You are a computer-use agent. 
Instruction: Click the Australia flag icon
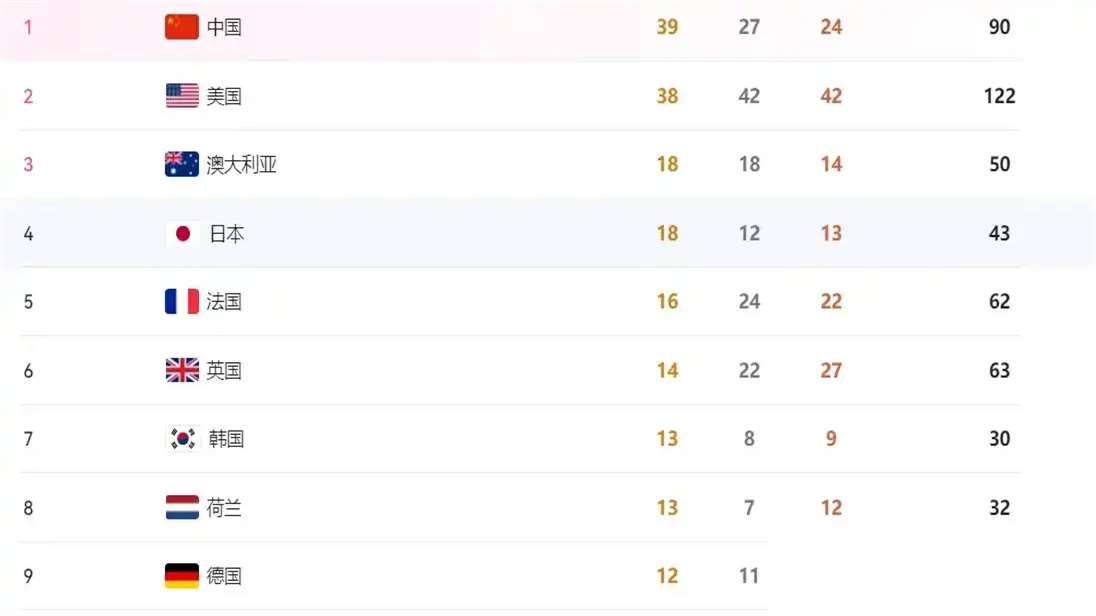click(182, 164)
